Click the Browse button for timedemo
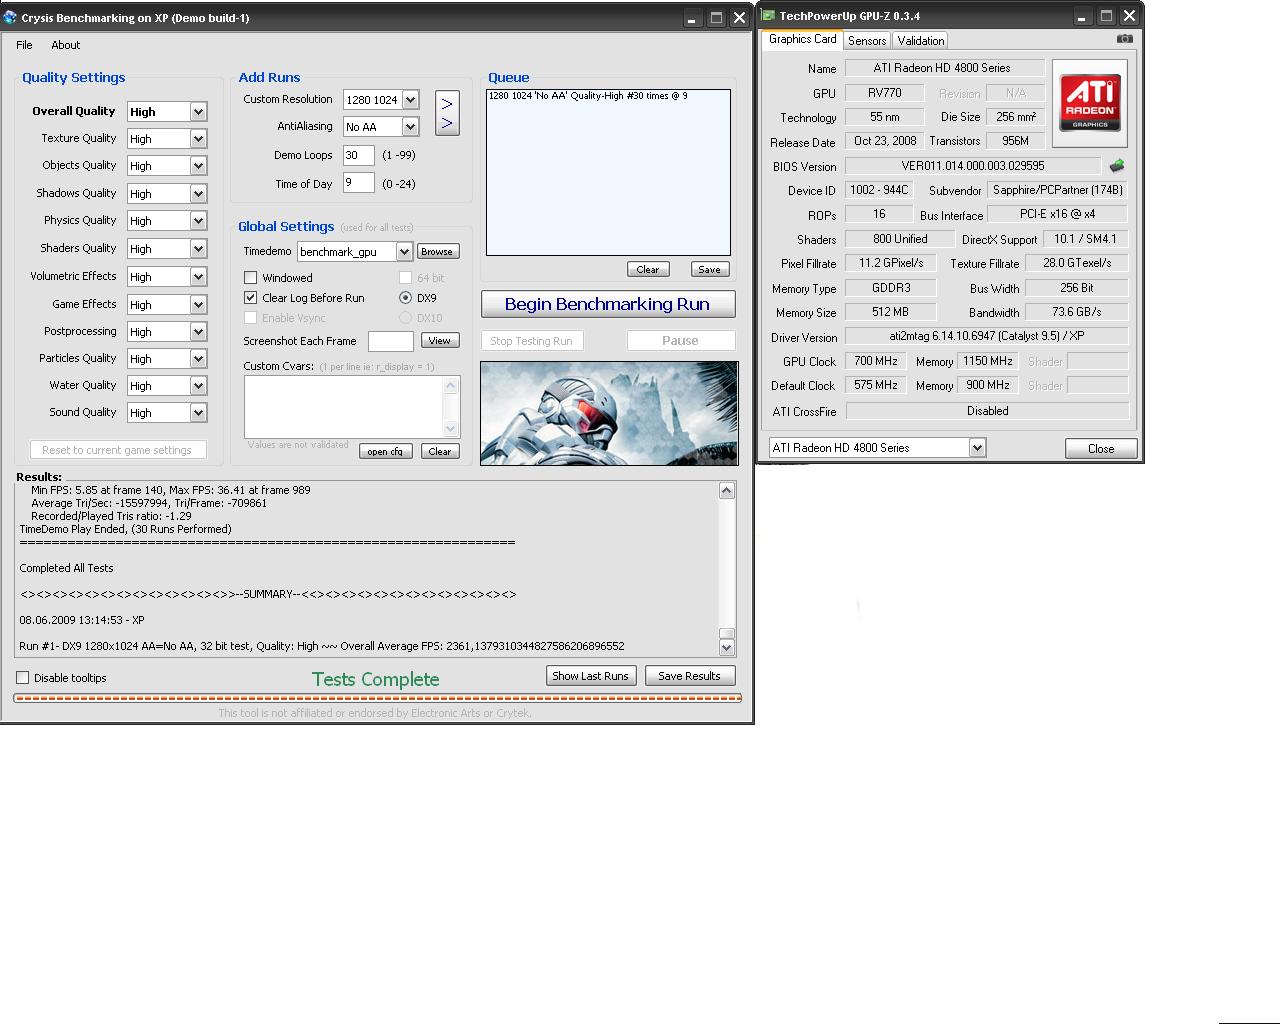This screenshot has height=1024, width=1280. tap(437, 252)
